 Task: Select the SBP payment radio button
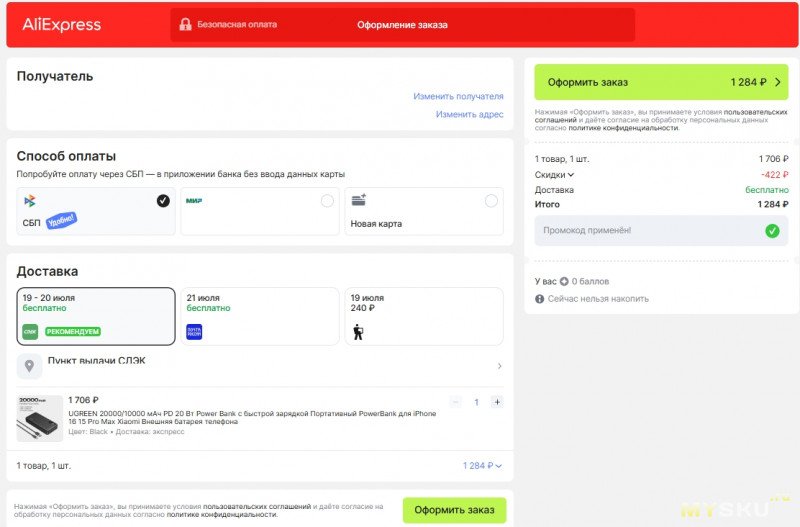(x=163, y=201)
